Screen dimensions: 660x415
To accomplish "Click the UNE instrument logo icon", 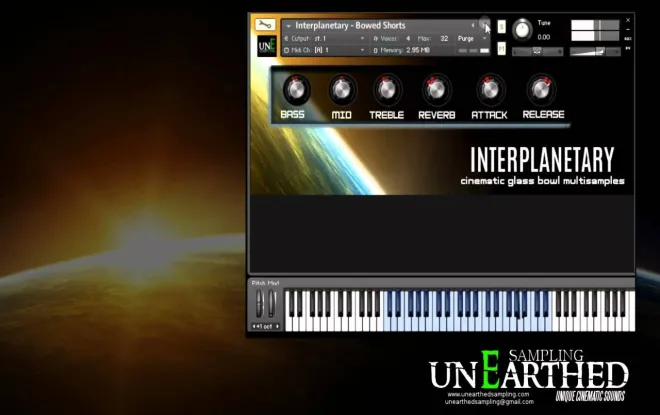I will coord(267,45).
